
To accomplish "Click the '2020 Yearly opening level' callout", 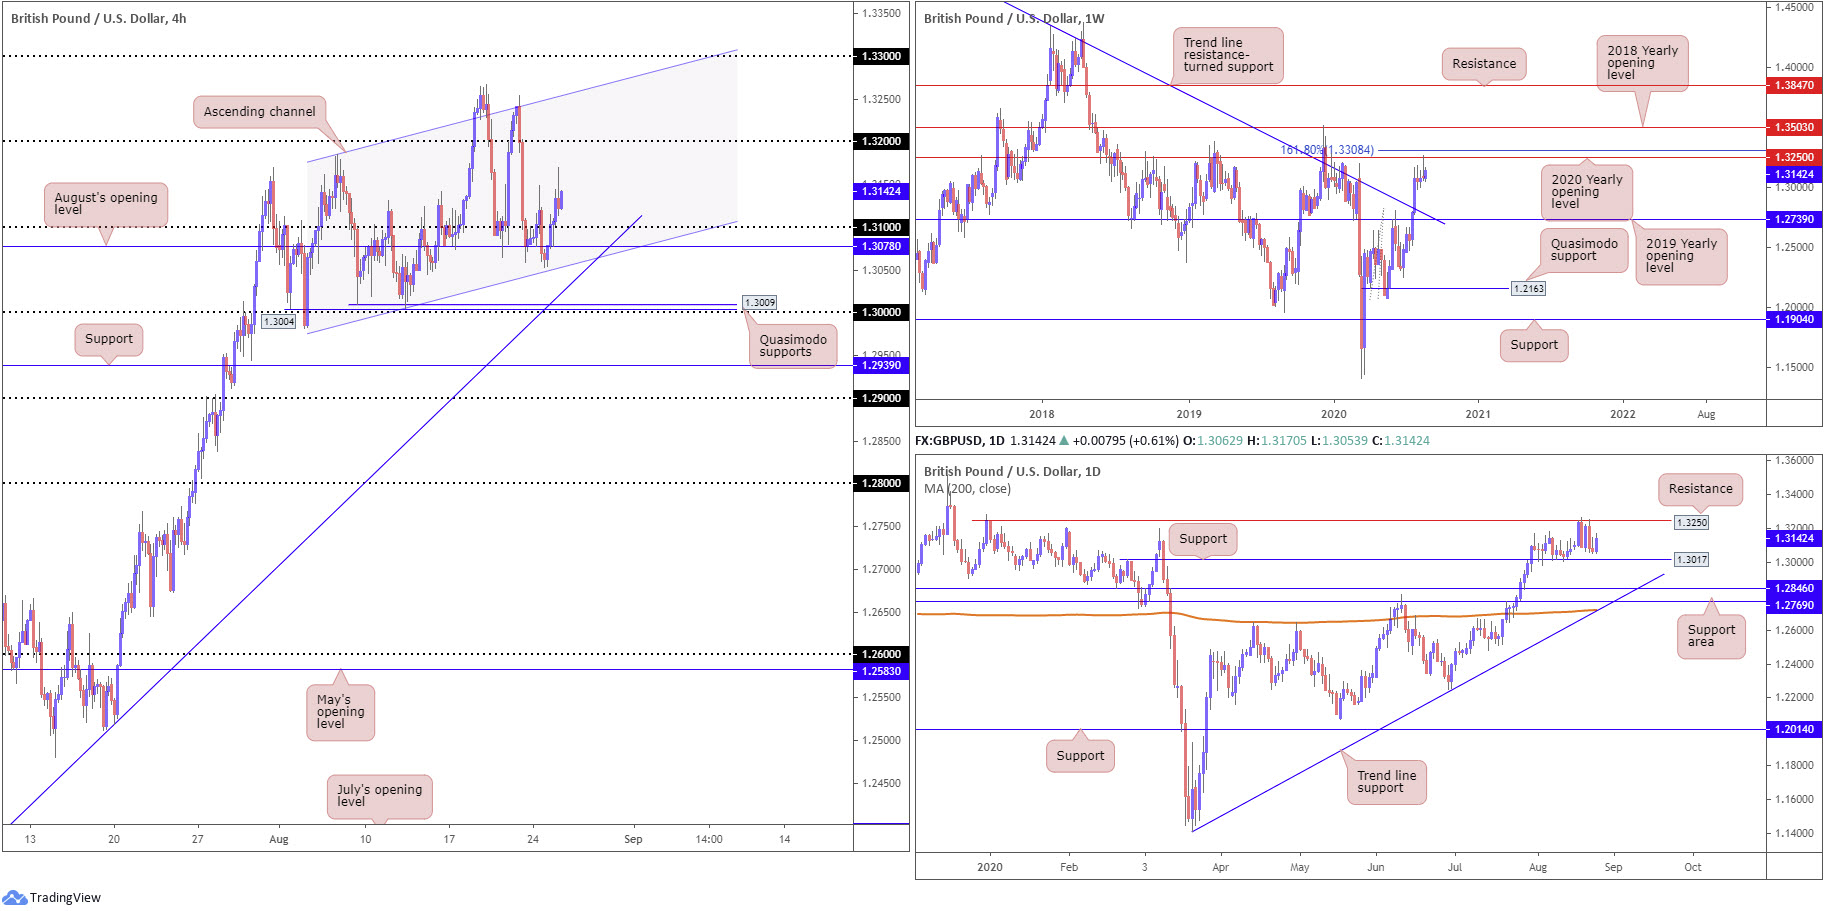I will pyautogui.click(x=1586, y=192).
